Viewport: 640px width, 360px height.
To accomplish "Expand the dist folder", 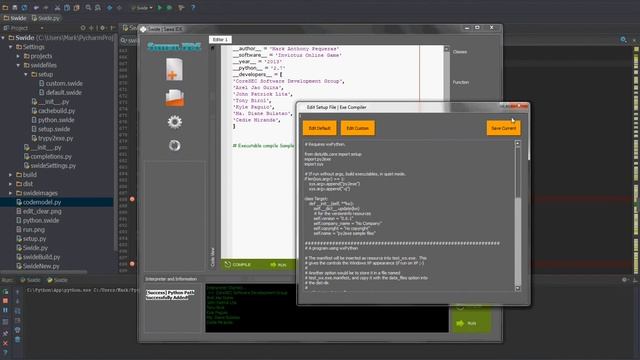I will pos(11,184).
